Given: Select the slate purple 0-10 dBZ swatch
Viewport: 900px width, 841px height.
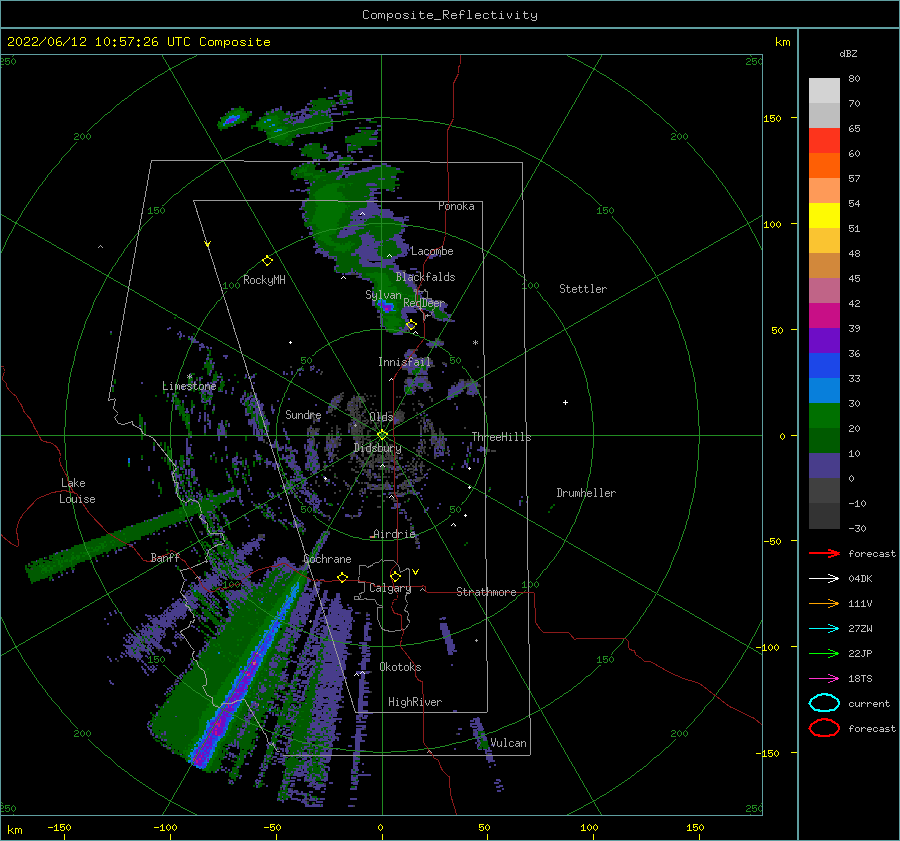Looking at the screenshot, I should 824,466.
